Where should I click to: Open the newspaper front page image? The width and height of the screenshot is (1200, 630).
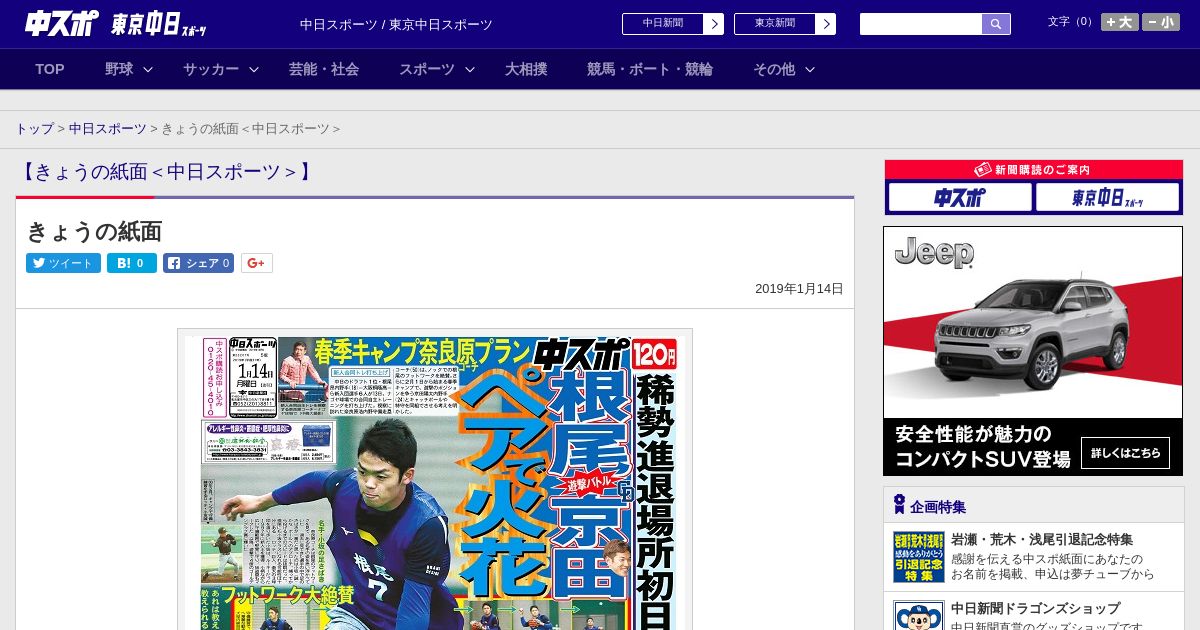(435, 480)
